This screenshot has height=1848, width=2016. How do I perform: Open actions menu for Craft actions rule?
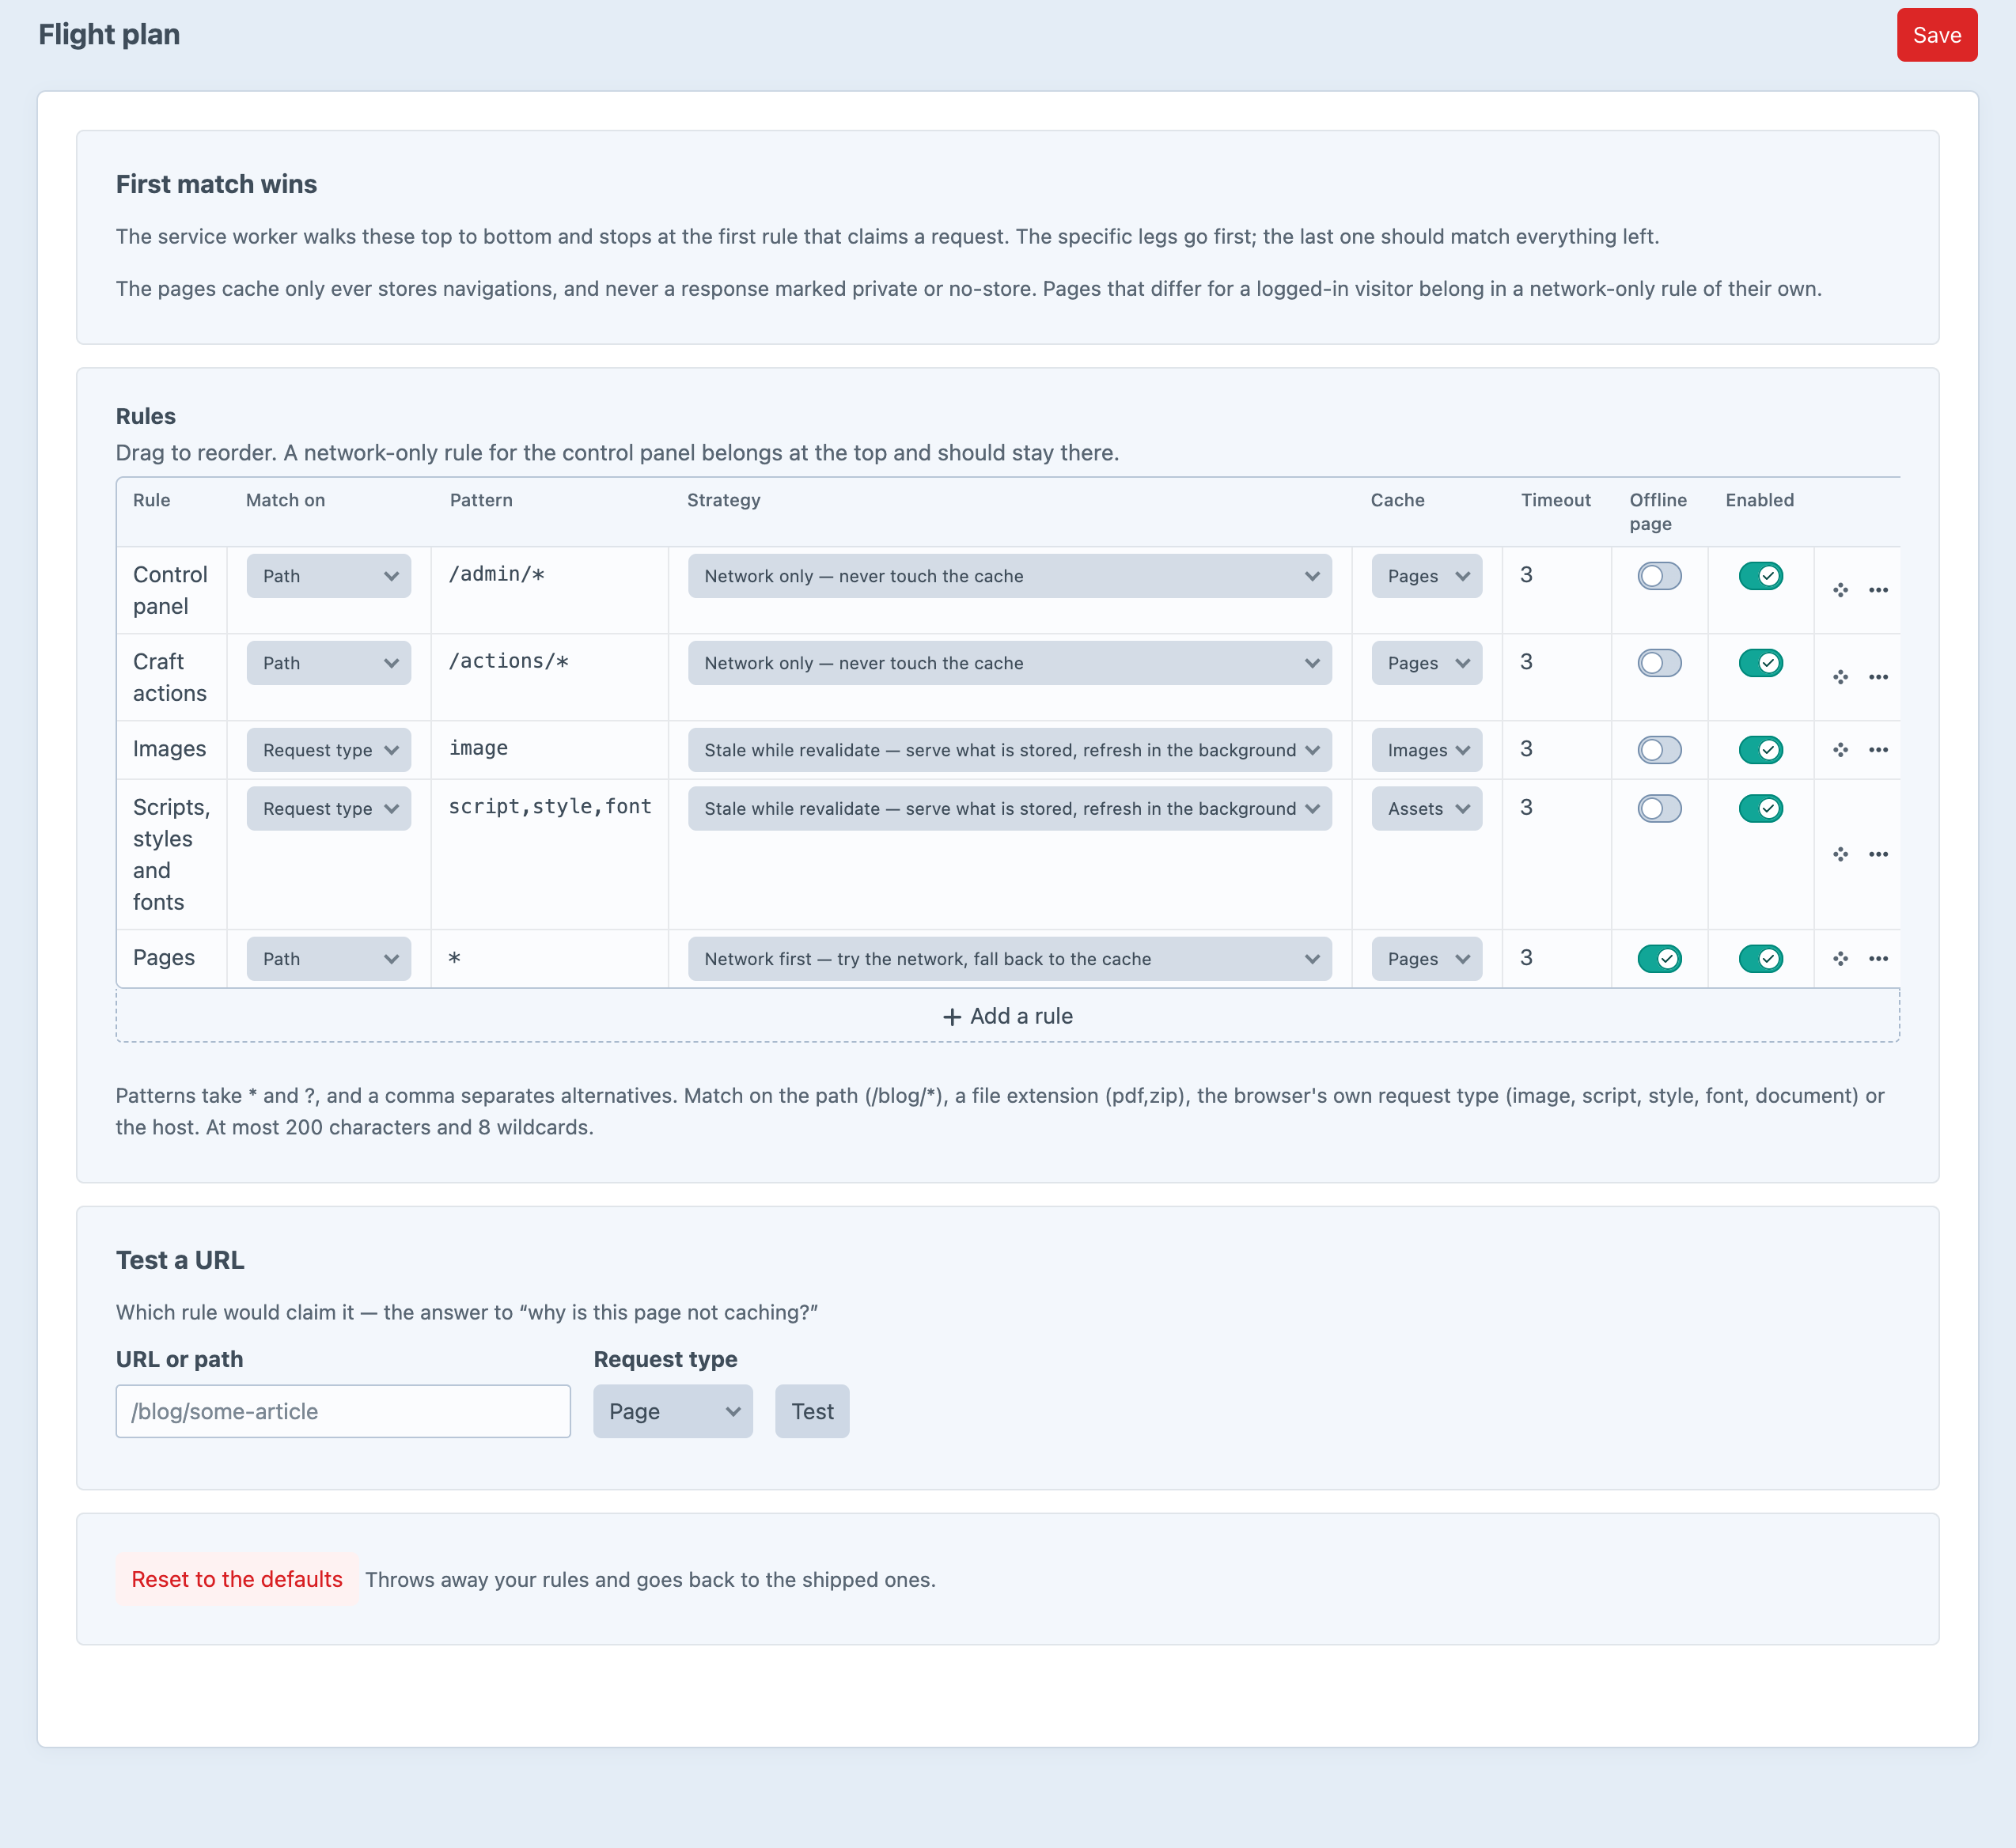coord(1878,677)
